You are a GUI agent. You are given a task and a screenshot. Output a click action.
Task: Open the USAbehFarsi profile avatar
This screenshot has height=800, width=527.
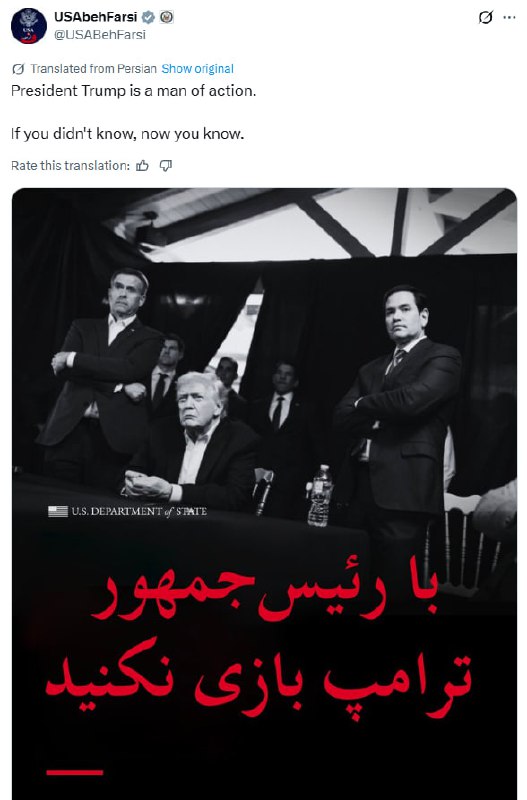pyautogui.click(x=29, y=26)
